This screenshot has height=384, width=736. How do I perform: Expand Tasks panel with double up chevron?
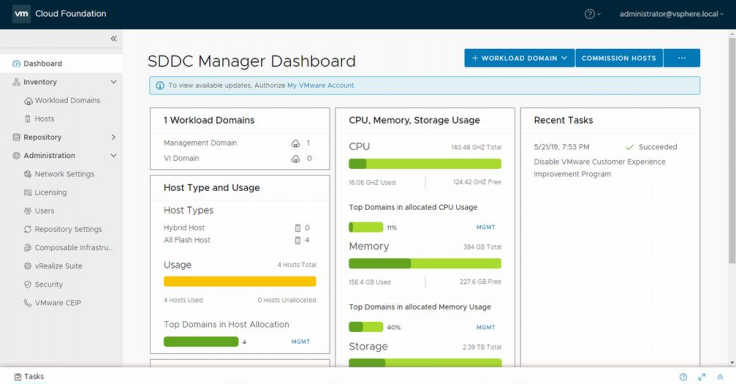point(720,377)
